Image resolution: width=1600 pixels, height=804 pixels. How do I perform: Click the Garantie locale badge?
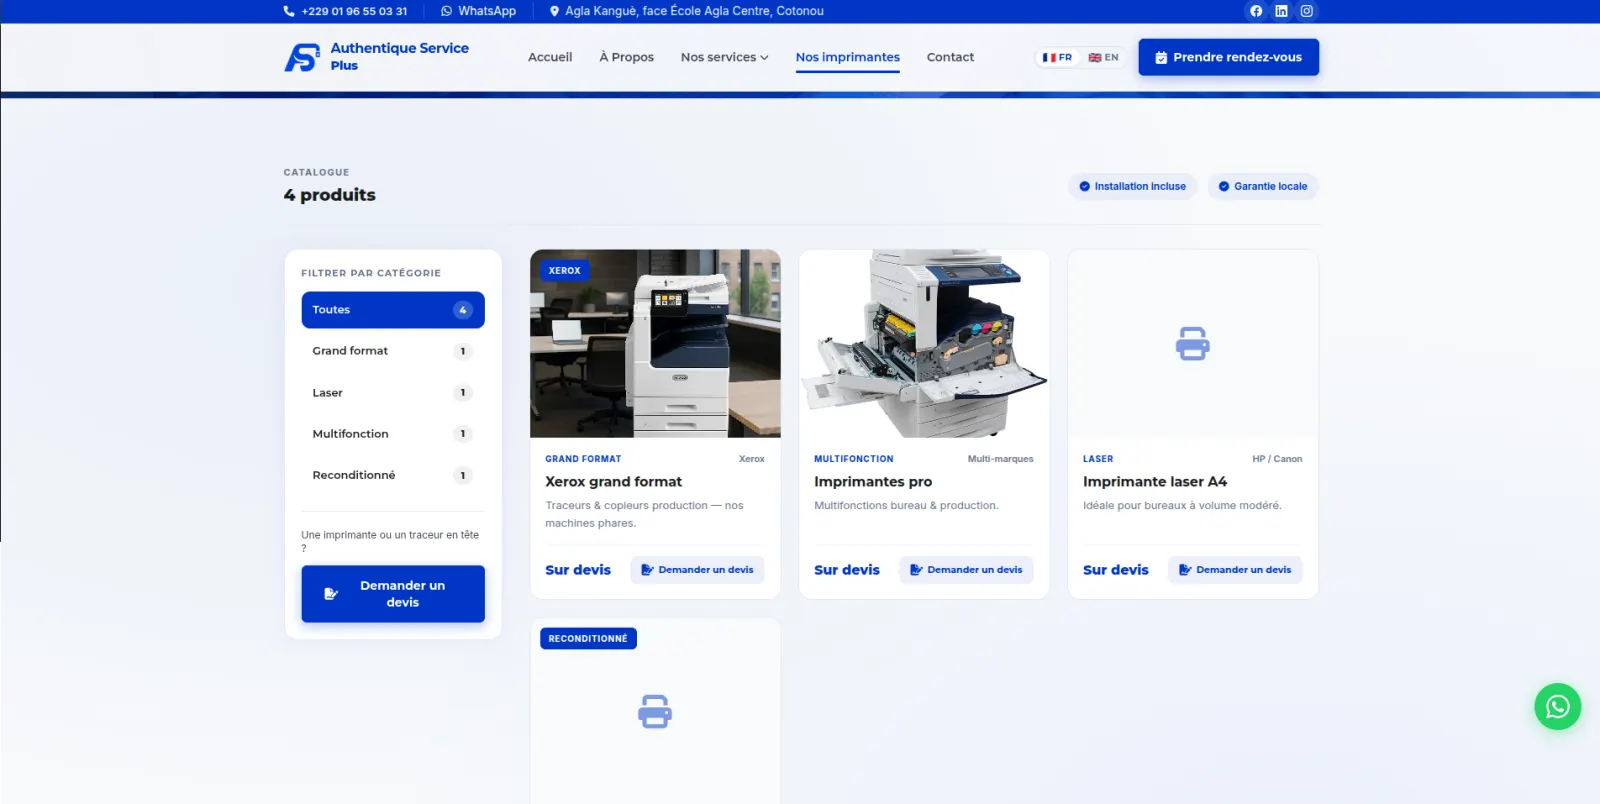(1263, 186)
